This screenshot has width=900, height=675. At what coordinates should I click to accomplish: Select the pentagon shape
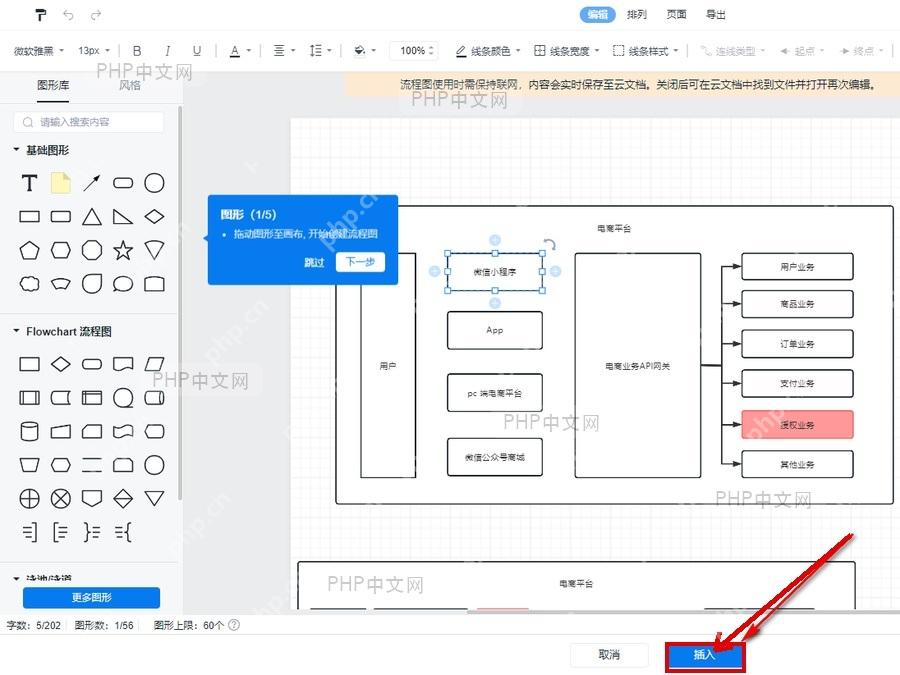(29, 250)
